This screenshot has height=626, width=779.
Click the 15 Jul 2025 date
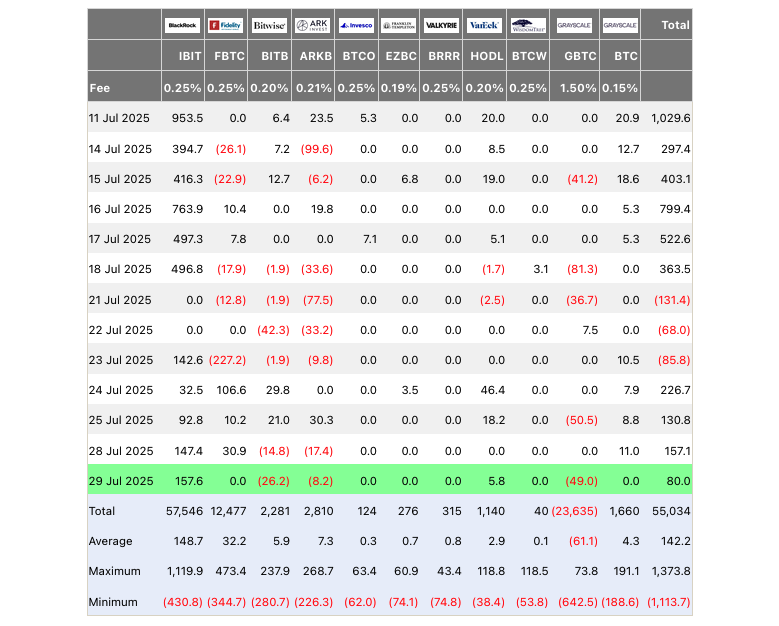point(120,179)
